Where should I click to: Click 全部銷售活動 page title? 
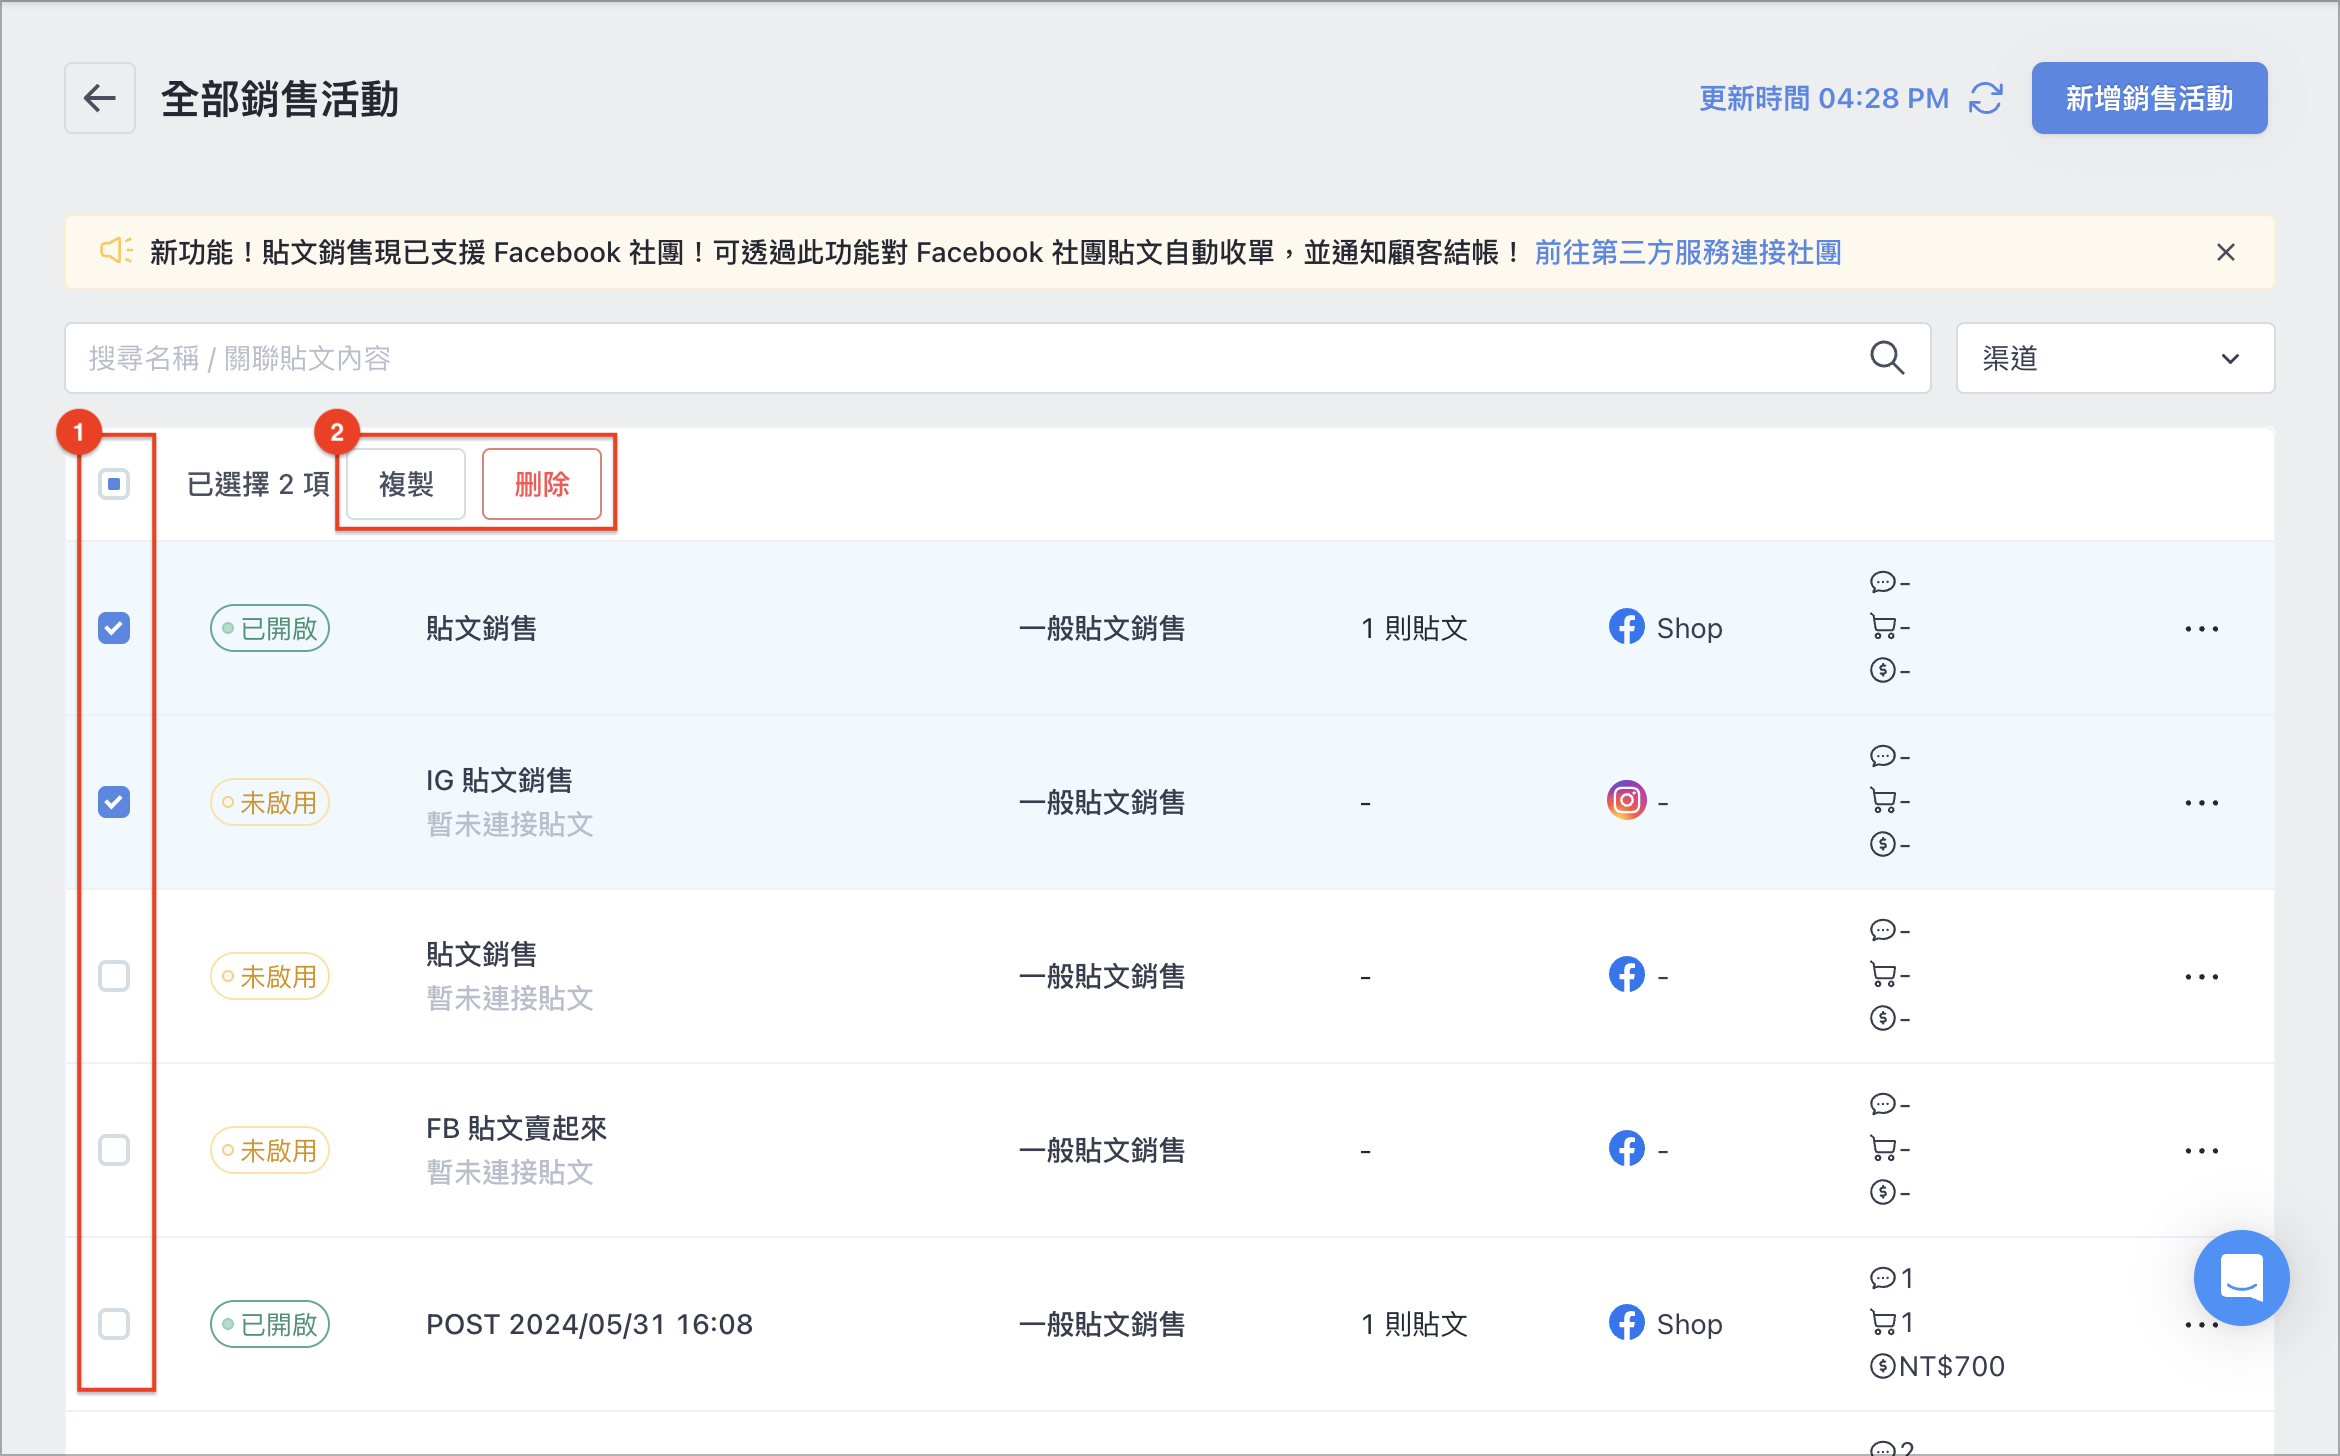coord(280,99)
